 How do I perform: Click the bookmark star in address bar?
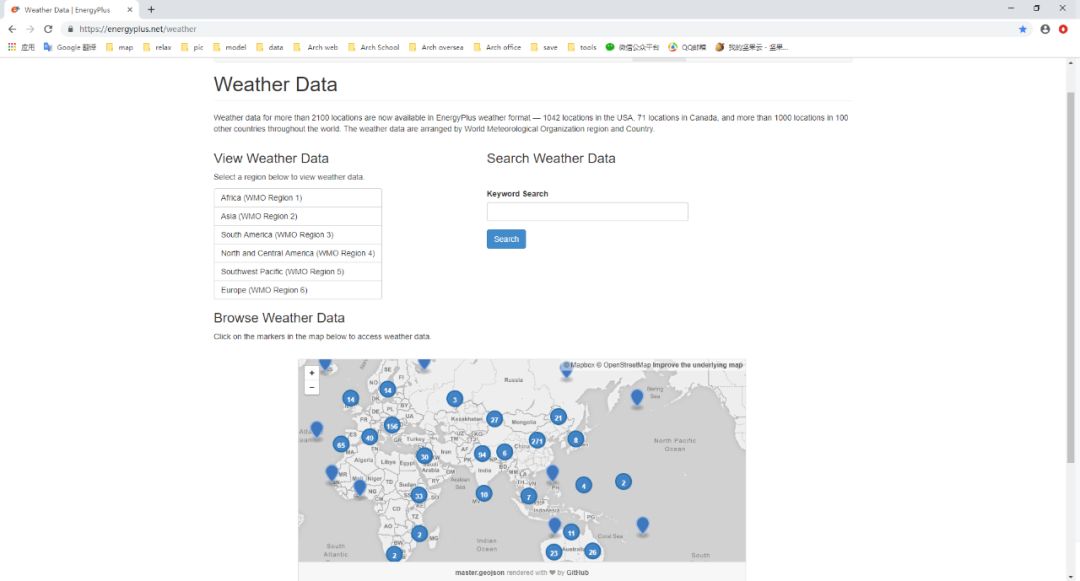pyautogui.click(x=1023, y=29)
